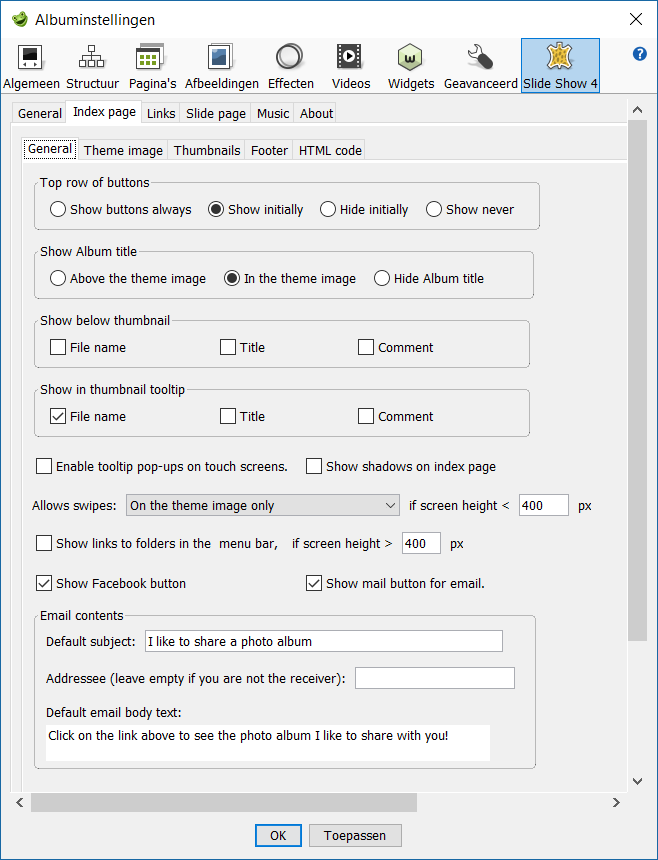Open the Widgets settings section

click(x=411, y=66)
